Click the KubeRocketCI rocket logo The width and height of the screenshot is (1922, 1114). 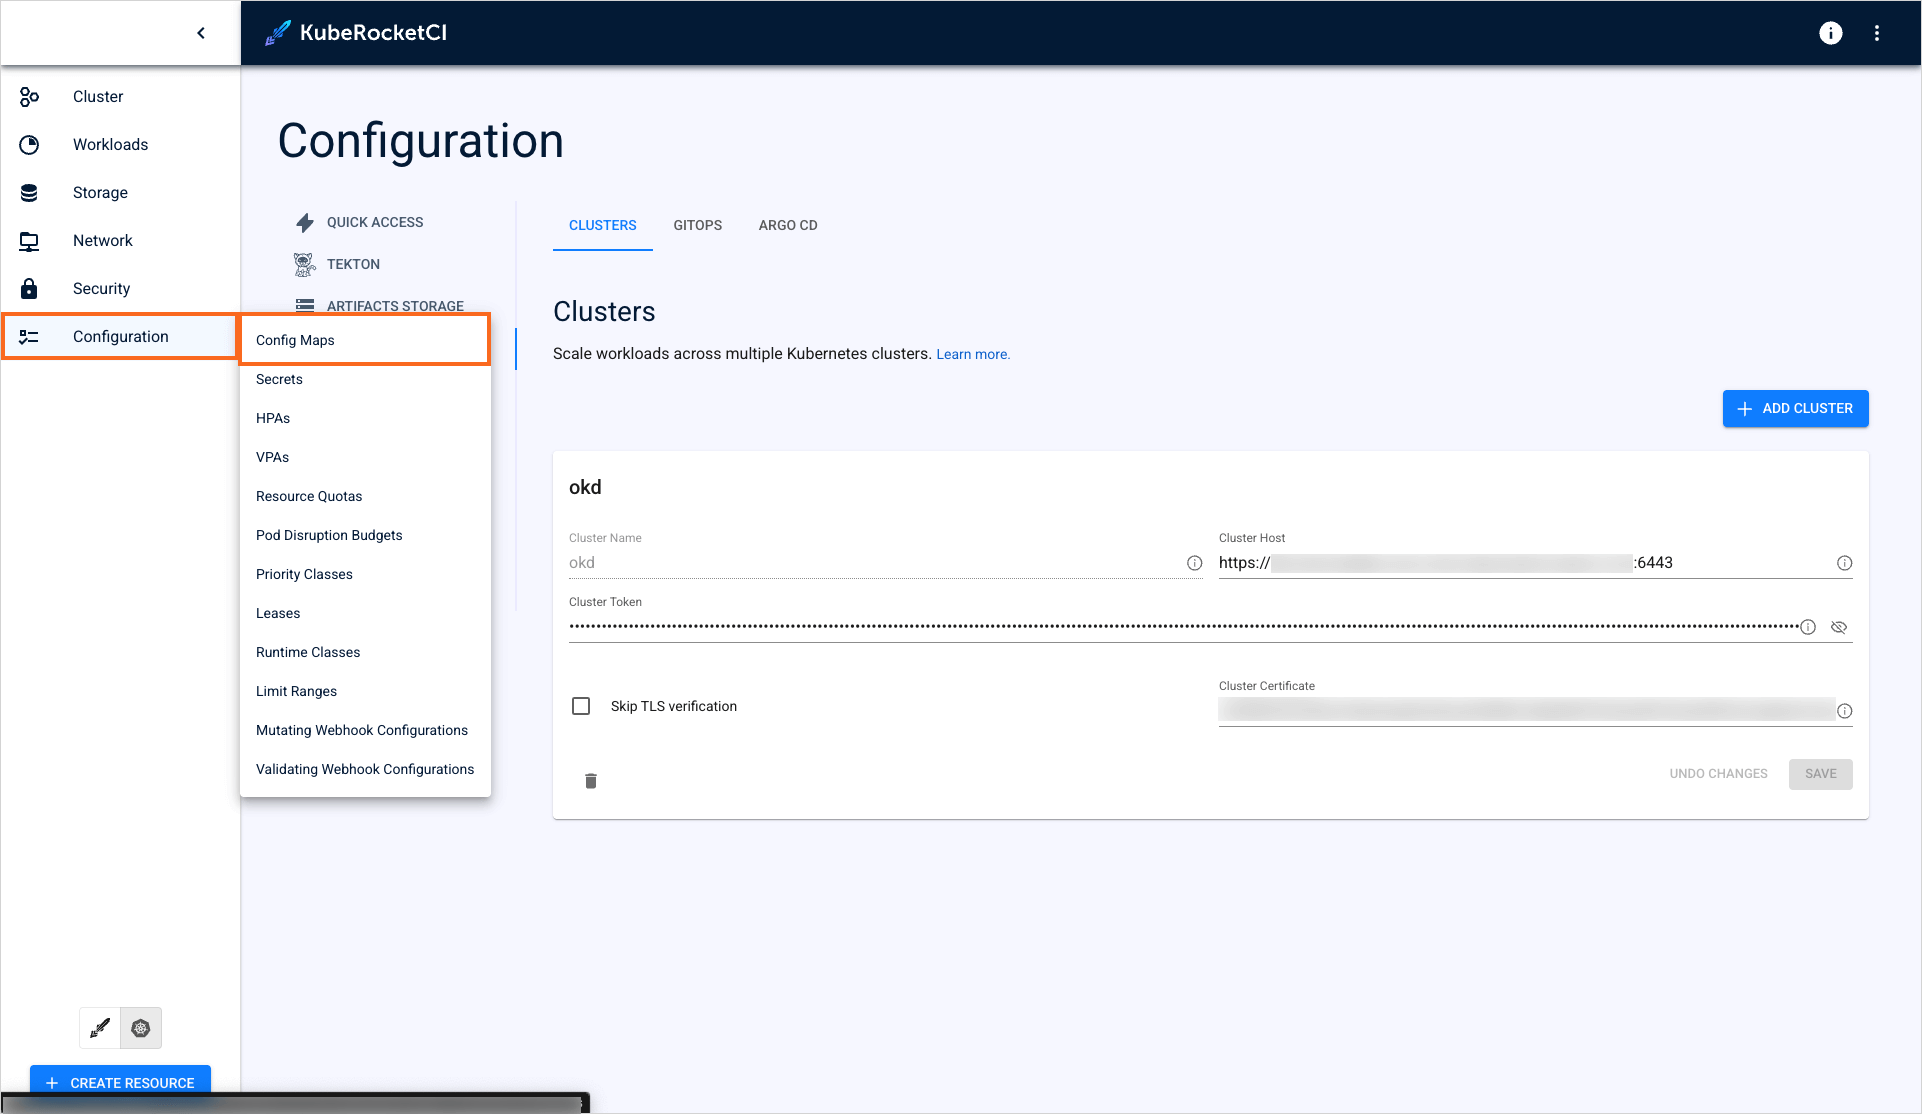pyautogui.click(x=277, y=32)
